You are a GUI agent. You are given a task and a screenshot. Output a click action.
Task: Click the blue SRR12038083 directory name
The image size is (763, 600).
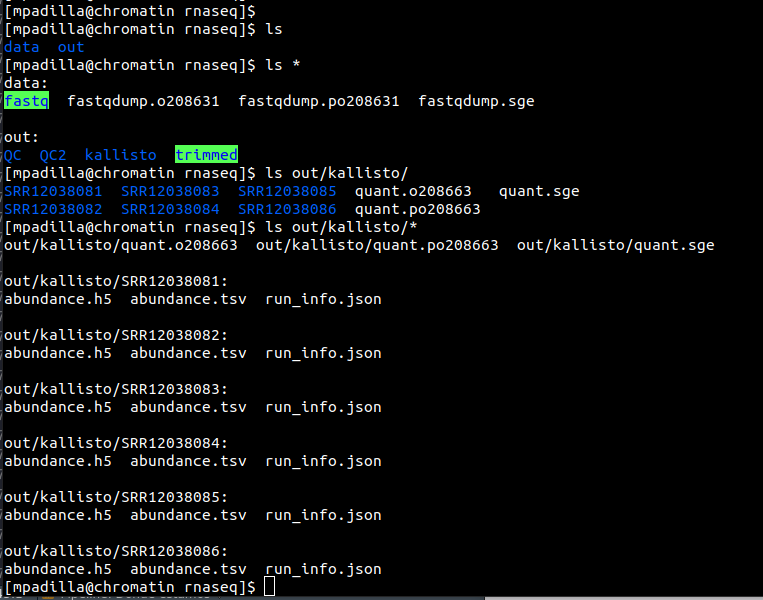point(170,191)
